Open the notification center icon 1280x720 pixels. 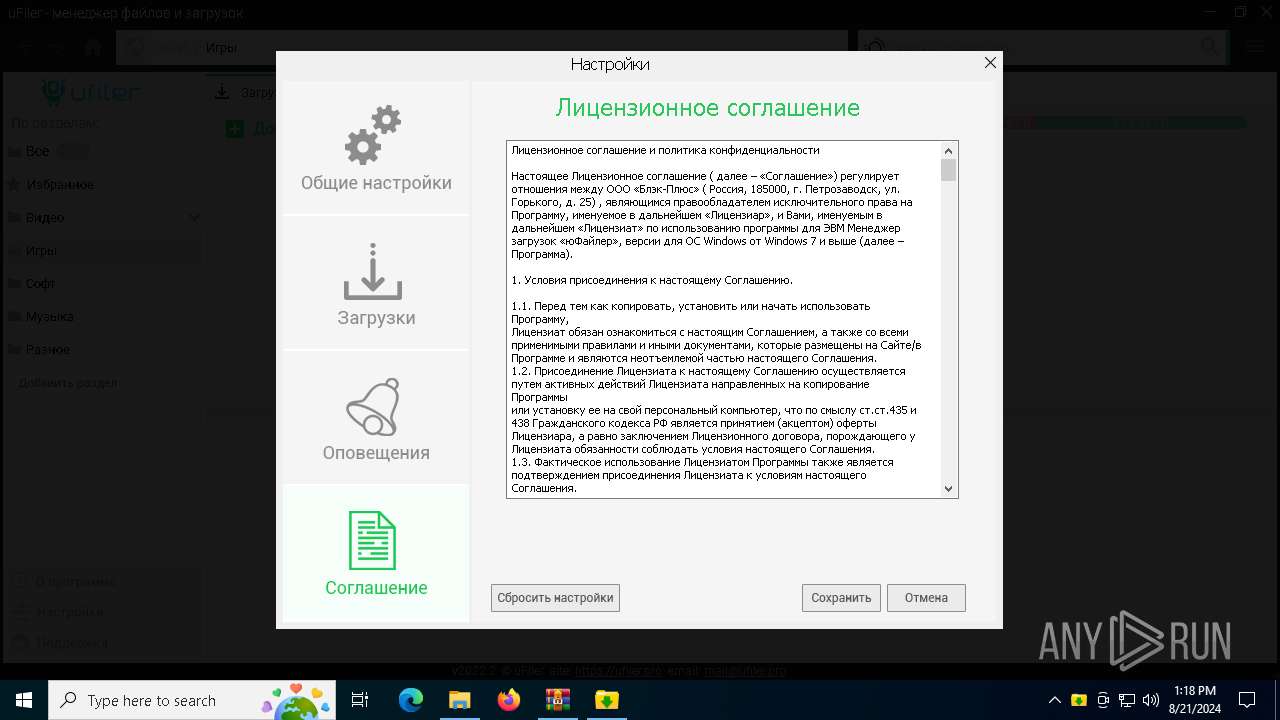[1247, 700]
